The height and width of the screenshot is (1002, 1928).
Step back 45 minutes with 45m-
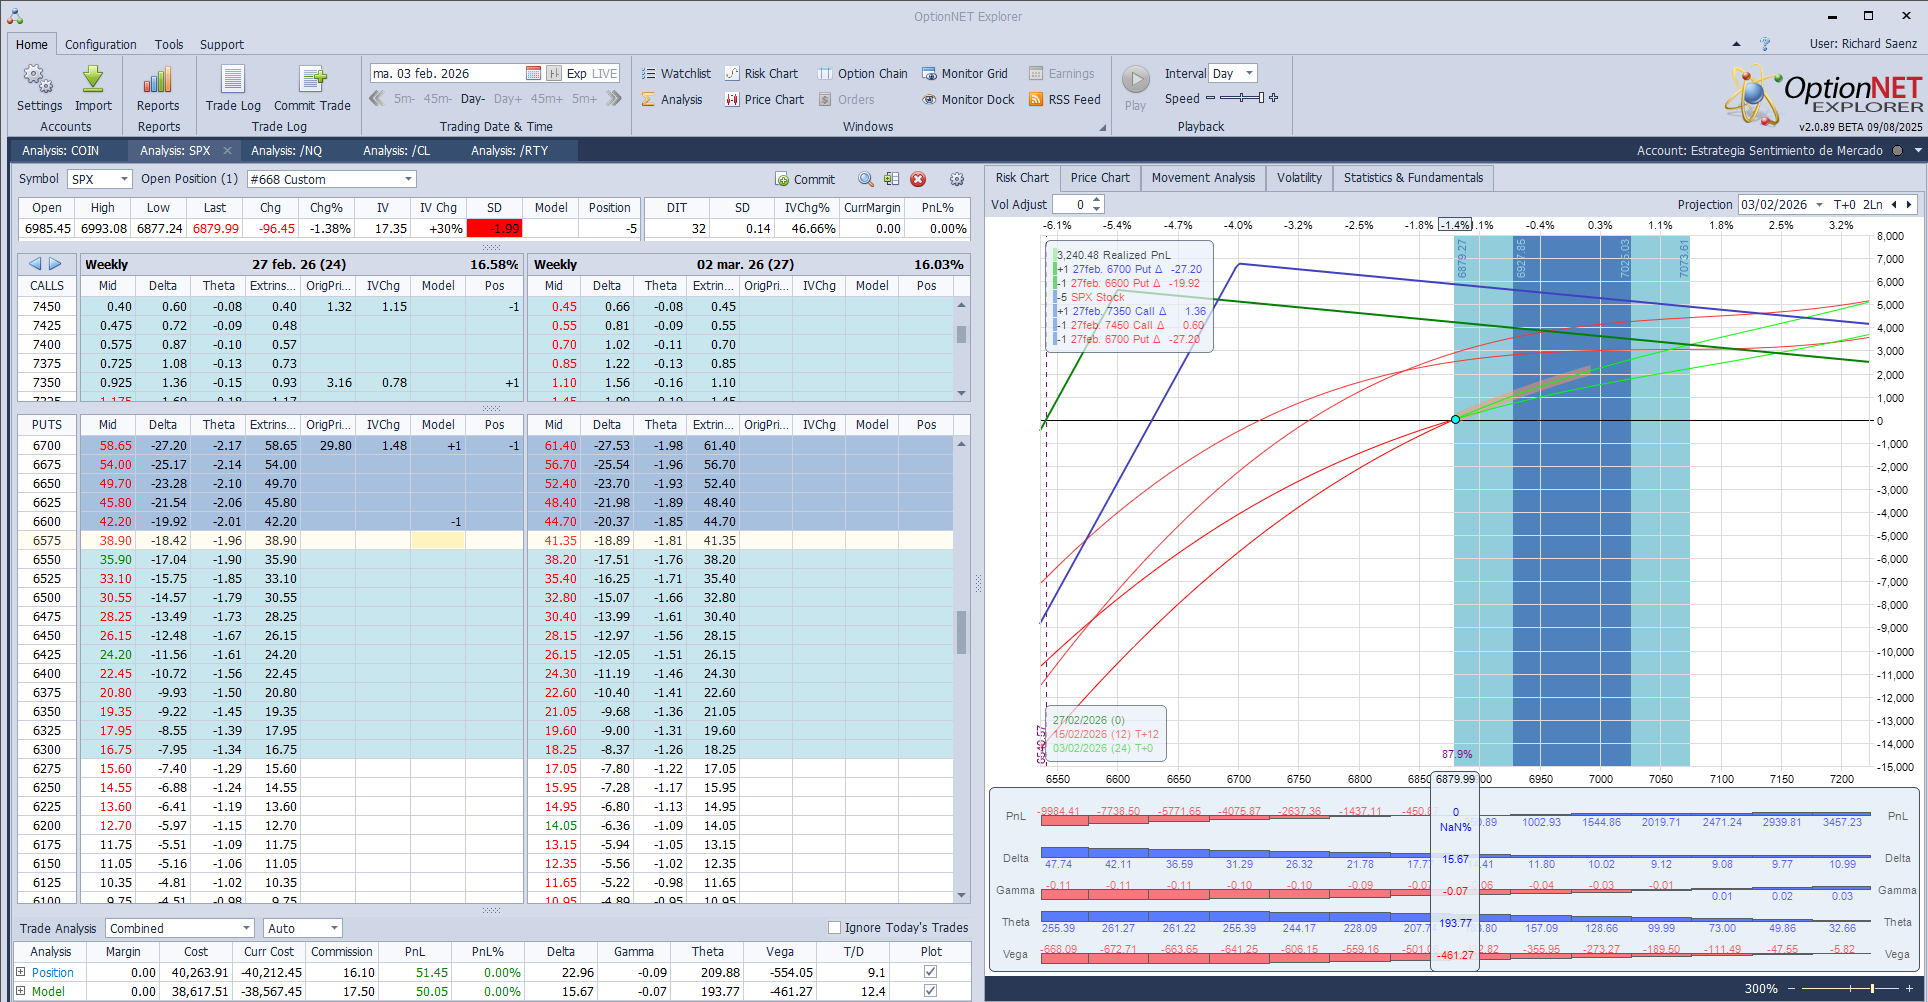click(x=438, y=99)
